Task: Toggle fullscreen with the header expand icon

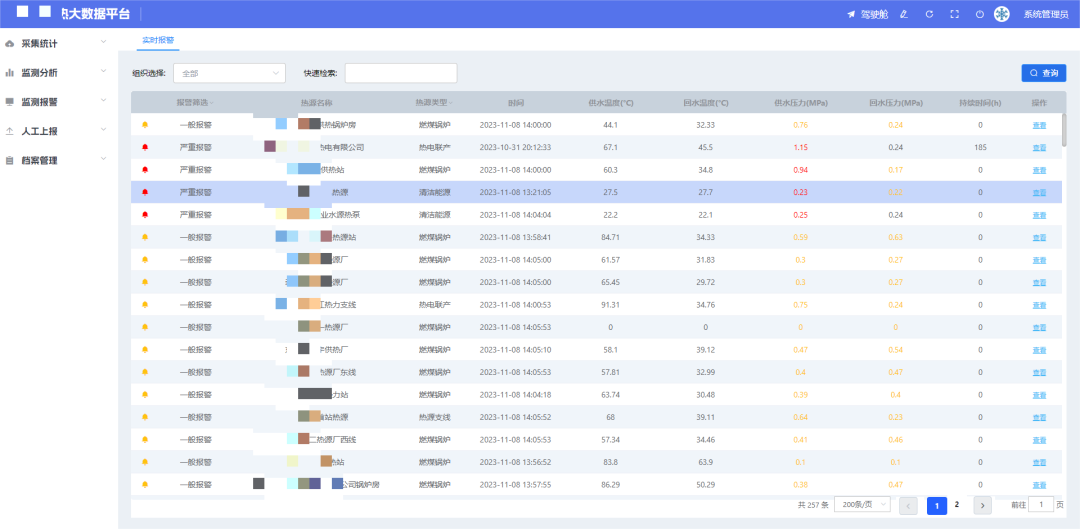Action: click(955, 14)
